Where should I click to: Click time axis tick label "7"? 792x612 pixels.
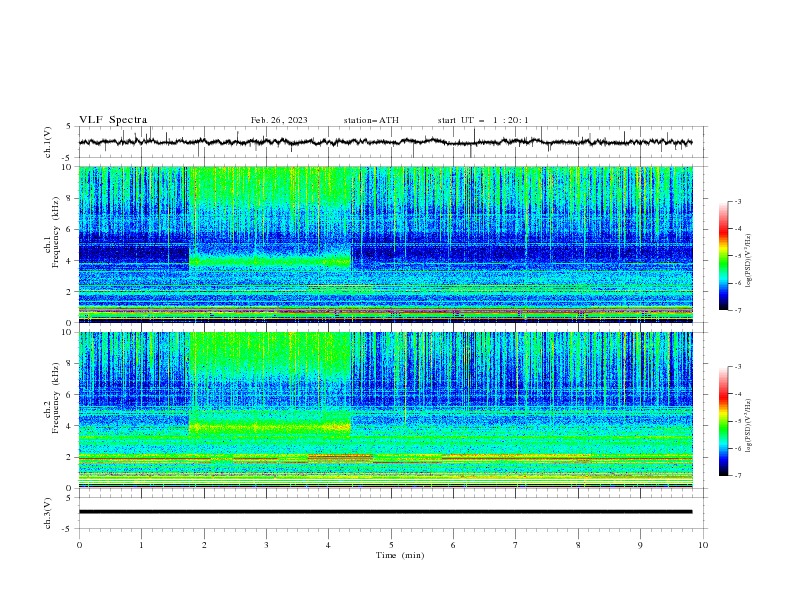[516, 545]
